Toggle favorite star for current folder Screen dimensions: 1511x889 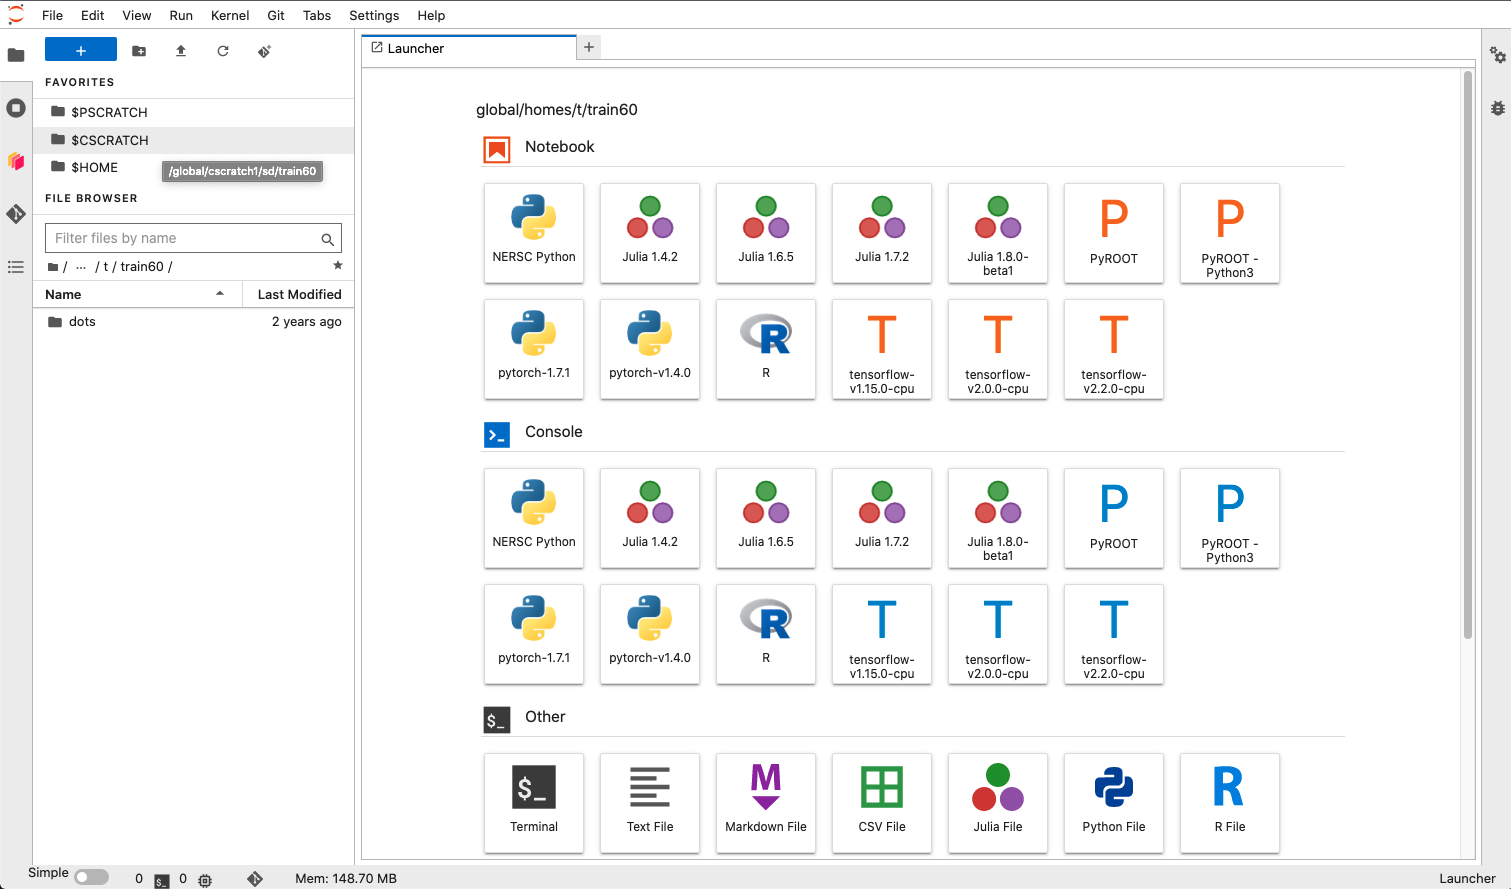pyautogui.click(x=338, y=266)
